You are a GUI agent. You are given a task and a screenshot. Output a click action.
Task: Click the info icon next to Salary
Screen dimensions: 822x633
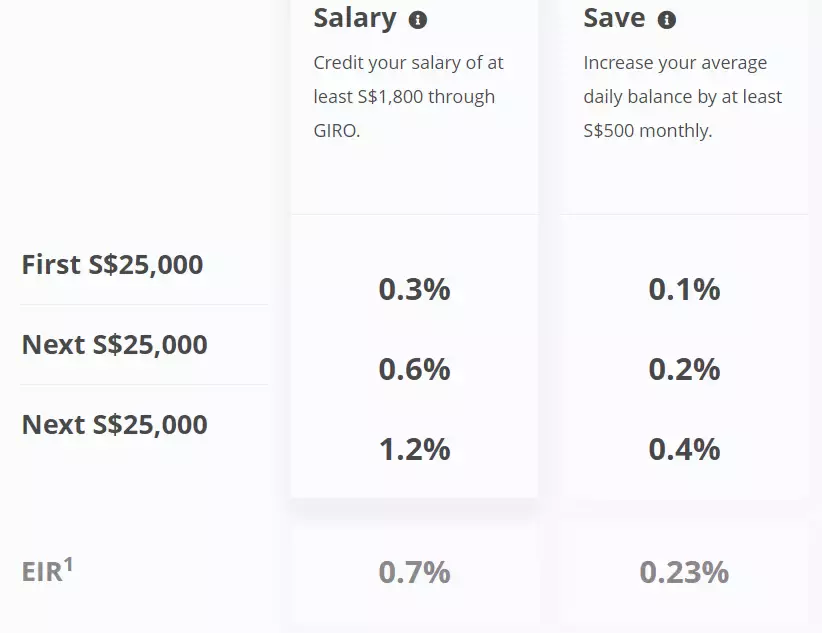coord(418,19)
